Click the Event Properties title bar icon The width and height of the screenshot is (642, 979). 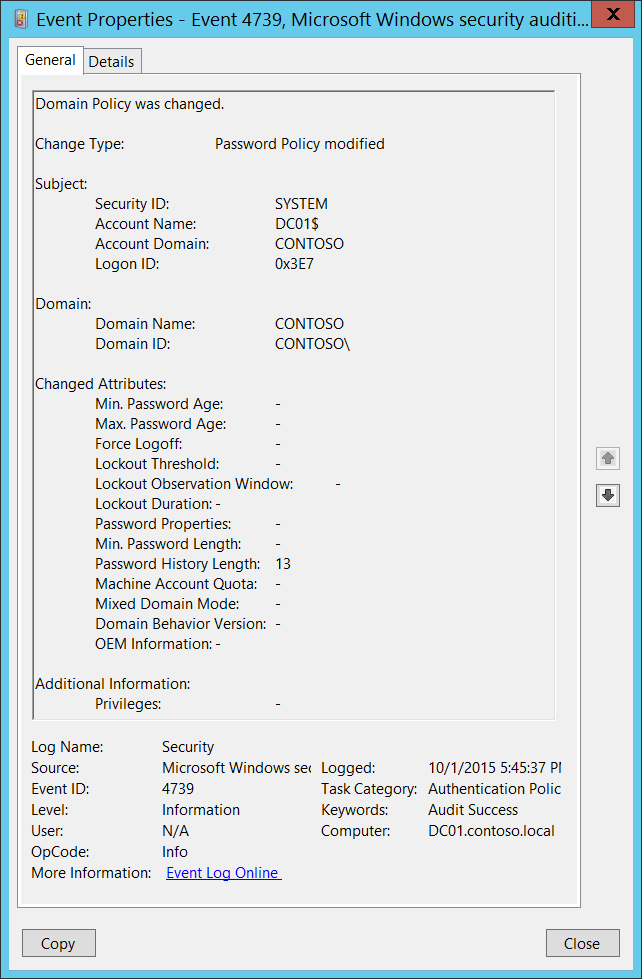pos(20,18)
